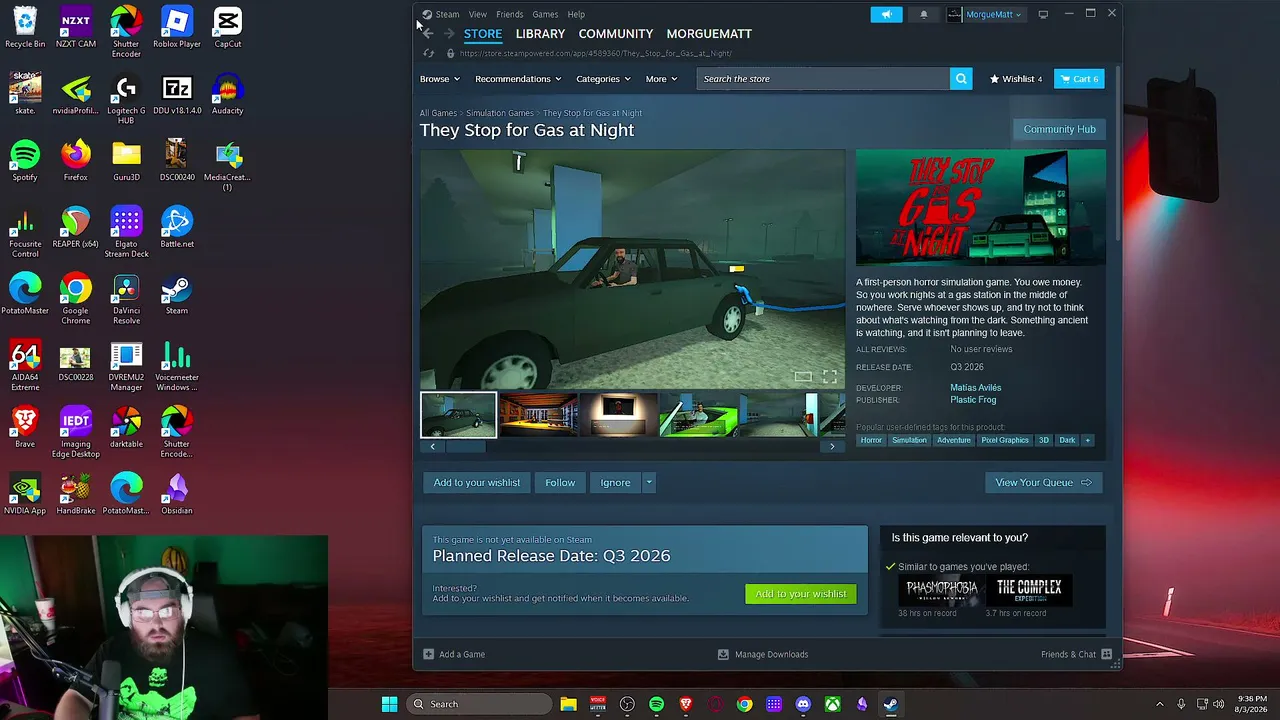Click Simulation Games in the breadcrumb

coord(499,113)
